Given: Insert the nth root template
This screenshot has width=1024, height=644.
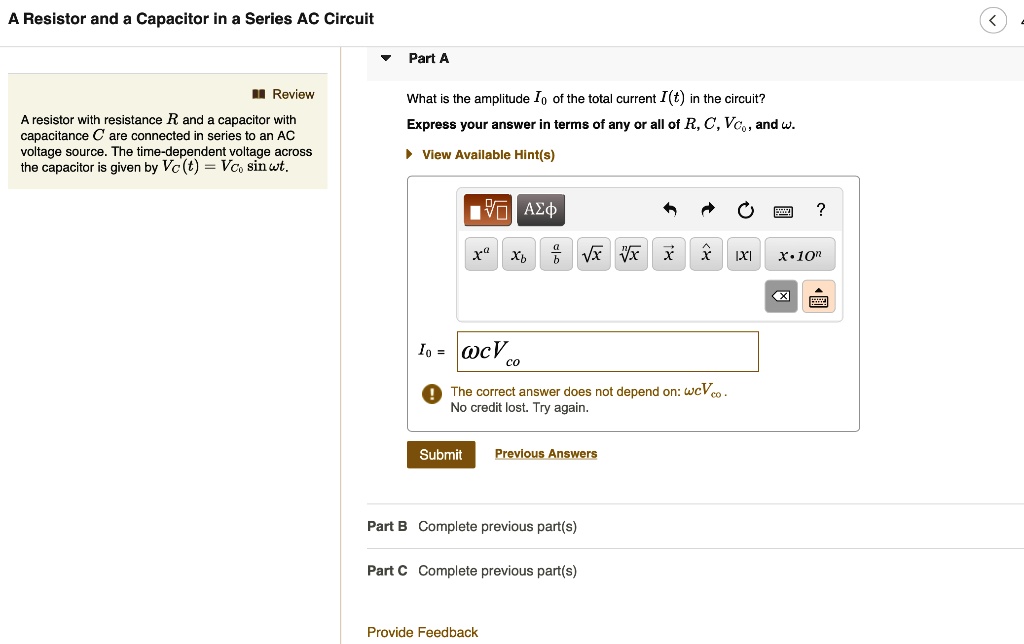Looking at the screenshot, I should tap(631, 253).
